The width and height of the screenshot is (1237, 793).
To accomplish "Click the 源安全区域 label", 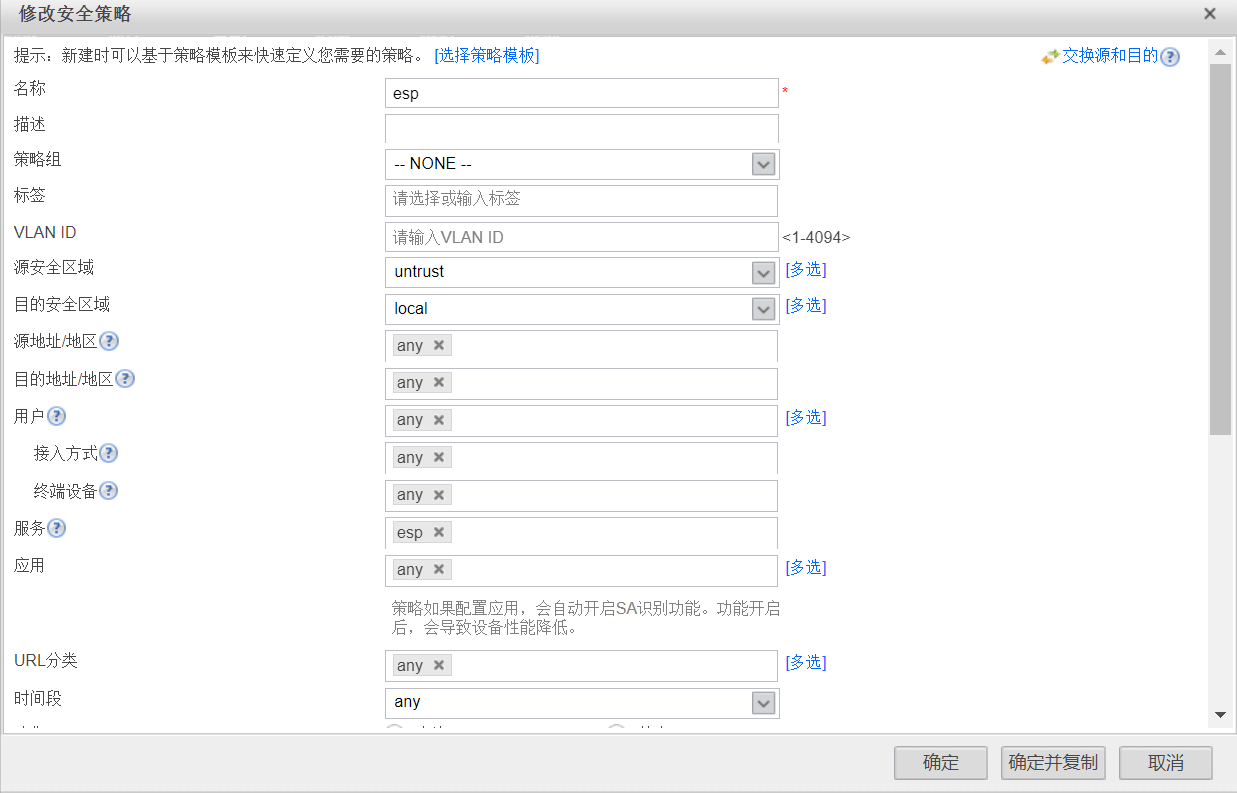I will tap(54, 268).
